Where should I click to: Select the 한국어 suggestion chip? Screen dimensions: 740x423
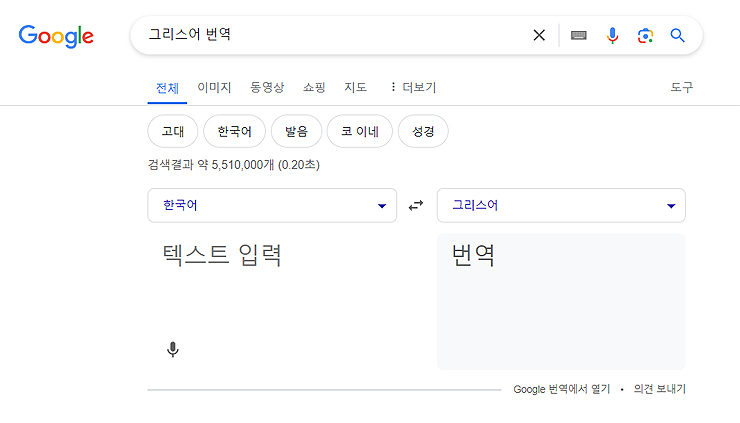[x=235, y=131]
